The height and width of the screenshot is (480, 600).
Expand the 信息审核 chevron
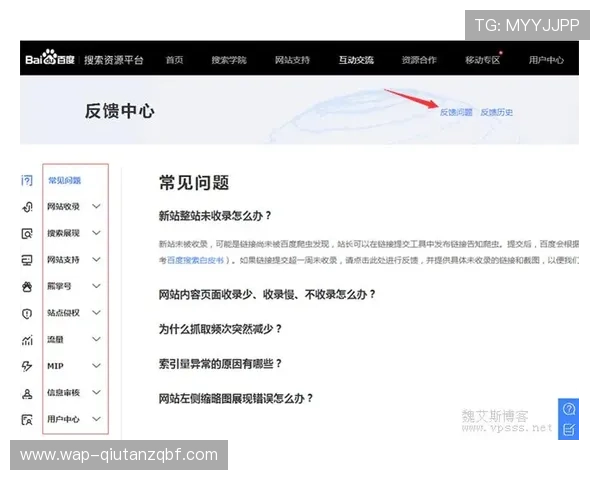click(96, 392)
